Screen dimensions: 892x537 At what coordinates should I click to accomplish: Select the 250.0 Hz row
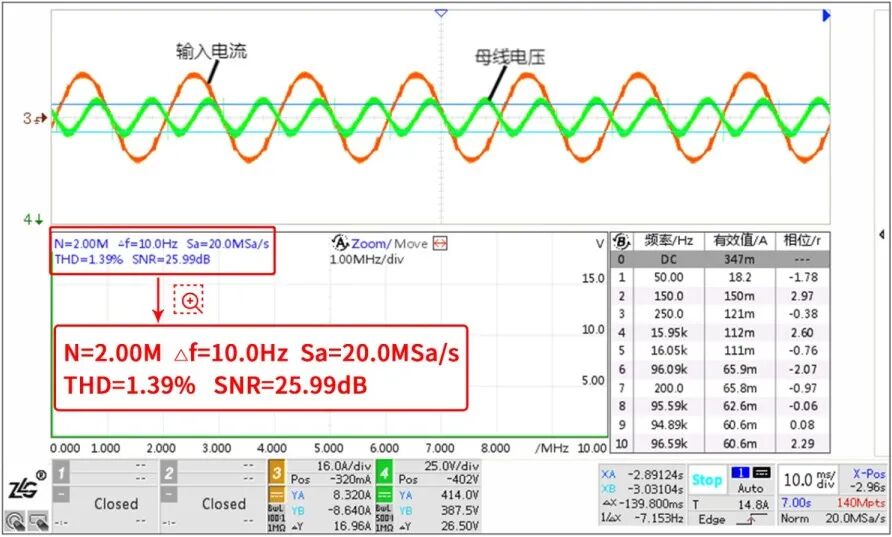point(721,314)
